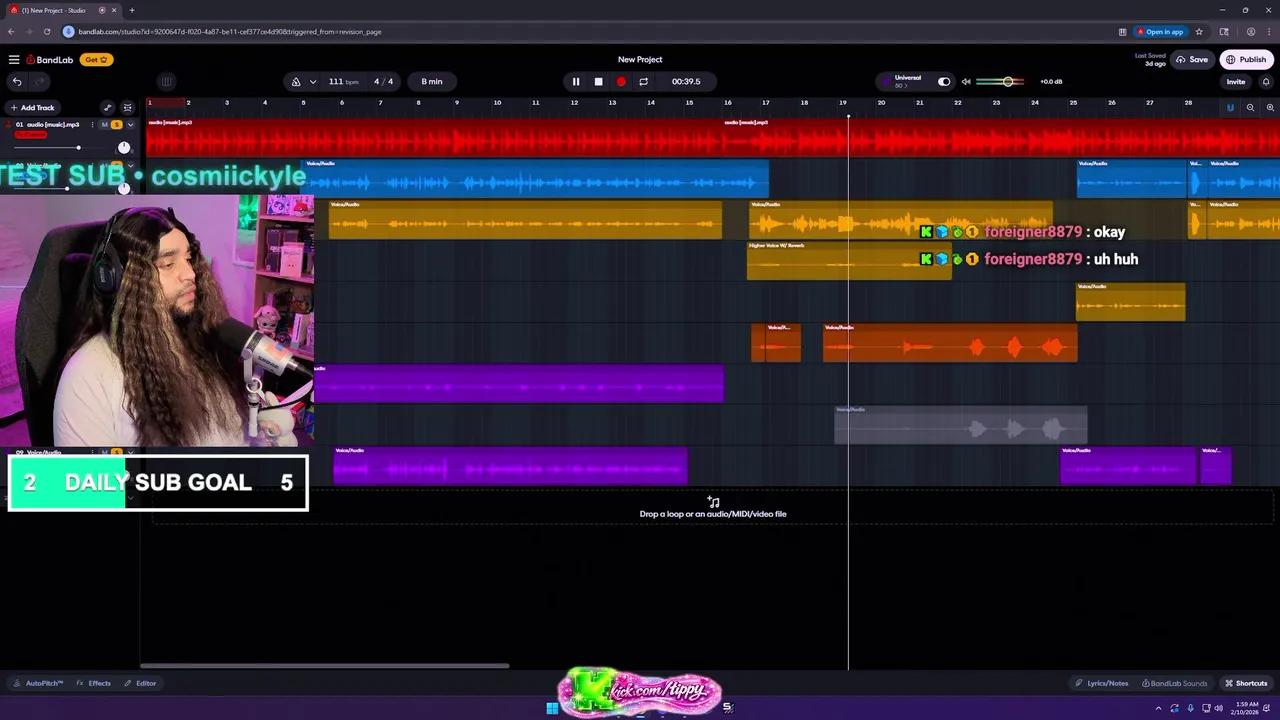Edit the 111 bpm tempo field
Image resolution: width=1280 pixels, height=720 pixels.
pos(343,82)
